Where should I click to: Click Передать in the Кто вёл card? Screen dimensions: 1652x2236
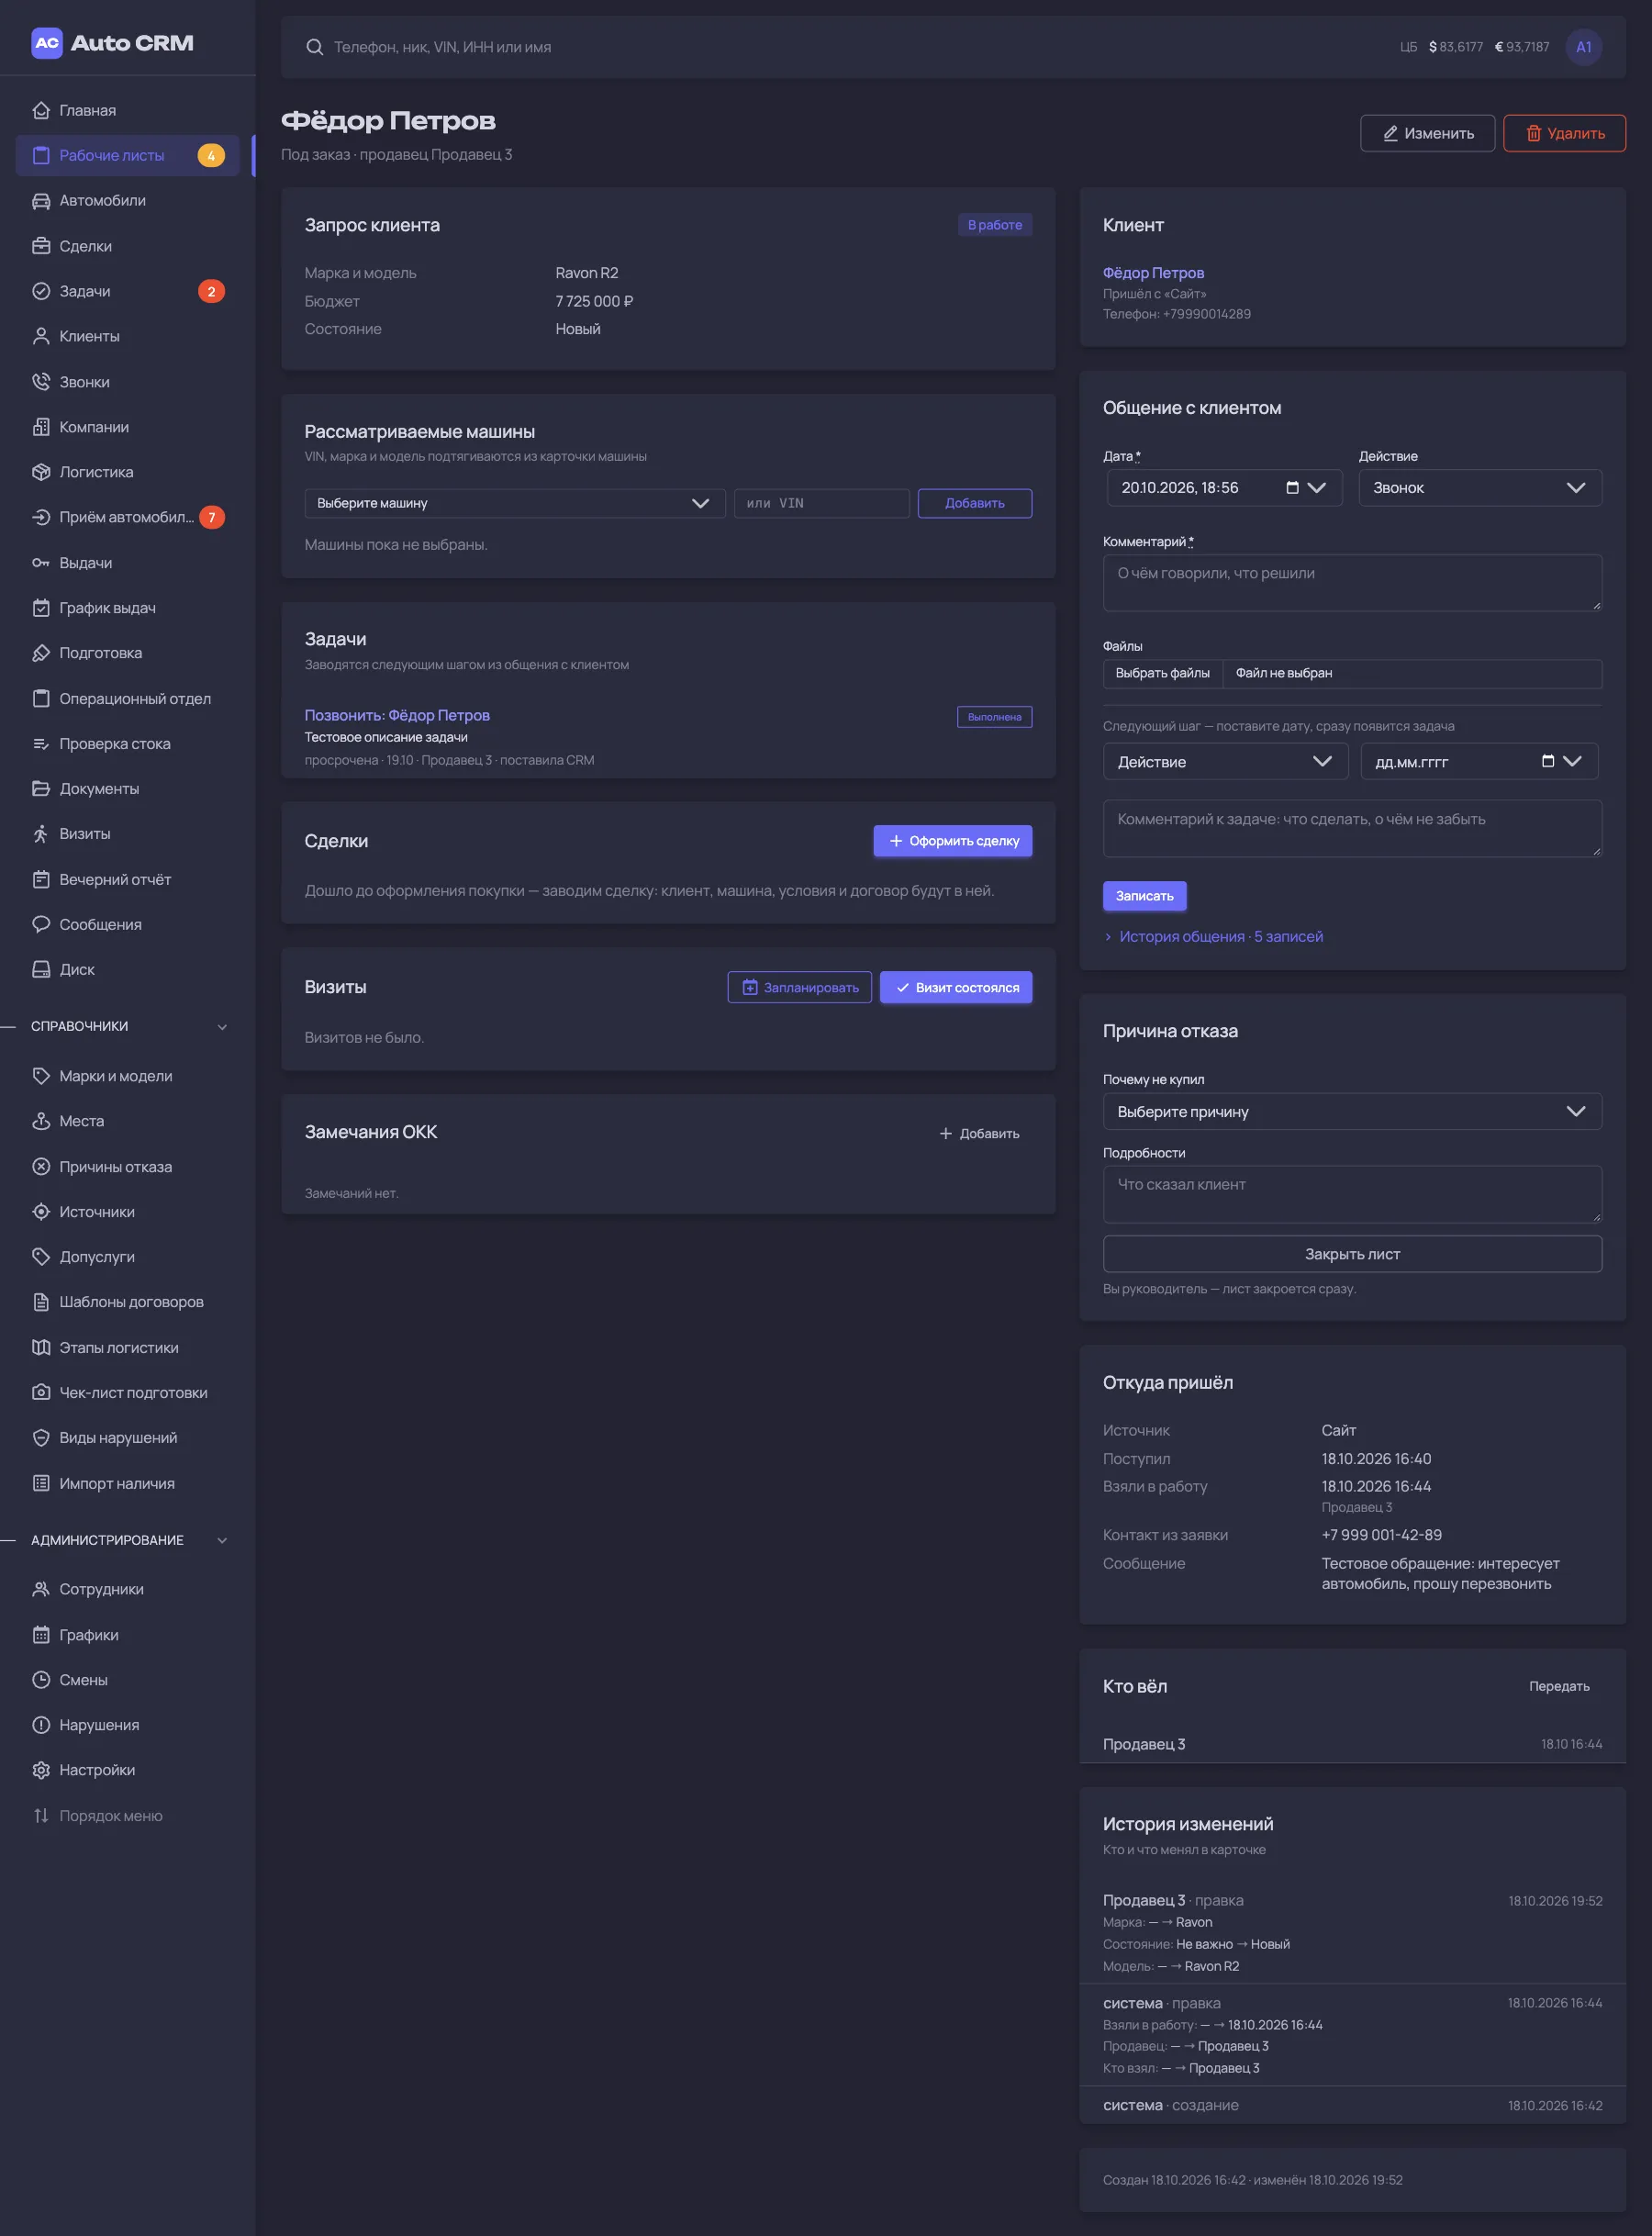coord(1558,1686)
